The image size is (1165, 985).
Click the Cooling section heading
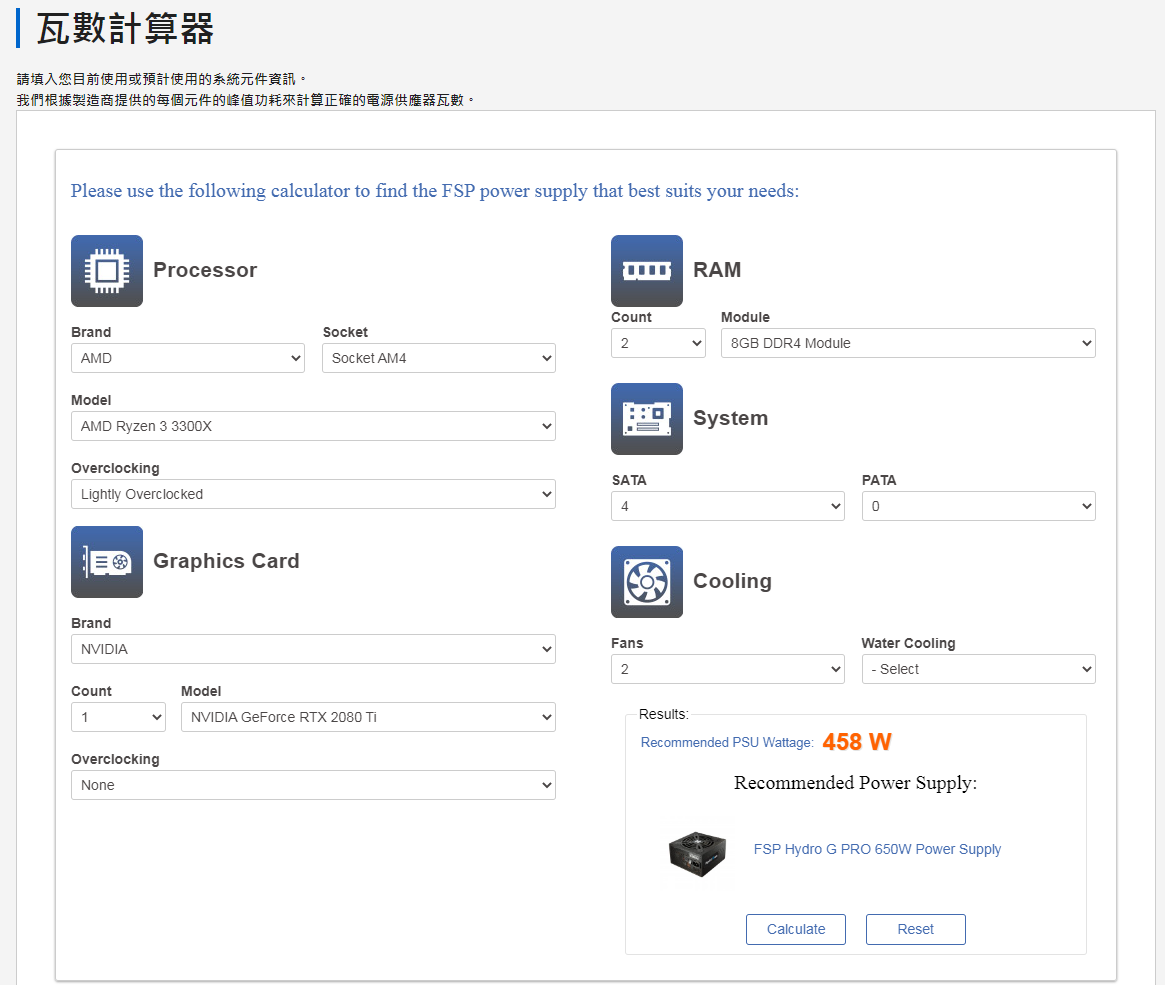(732, 581)
